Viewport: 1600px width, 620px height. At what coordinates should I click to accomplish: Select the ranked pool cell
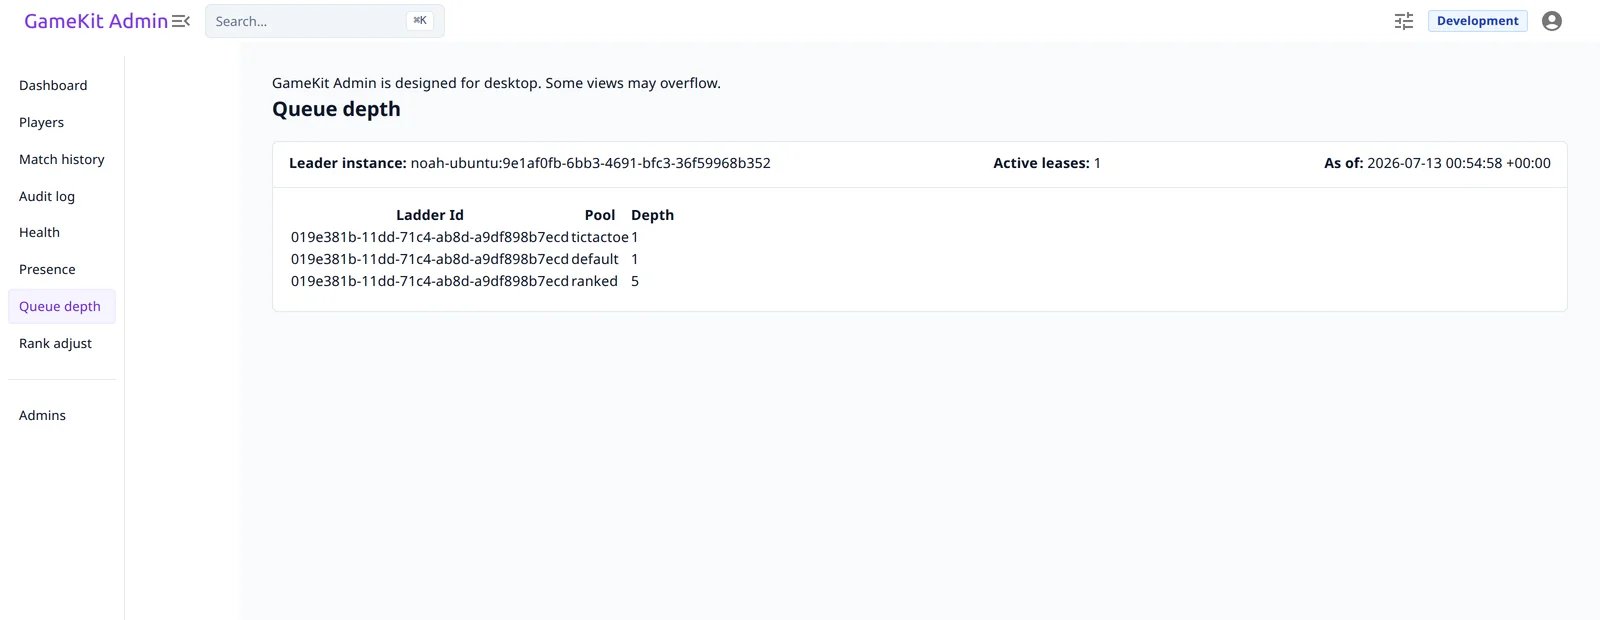tap(594, 281)
